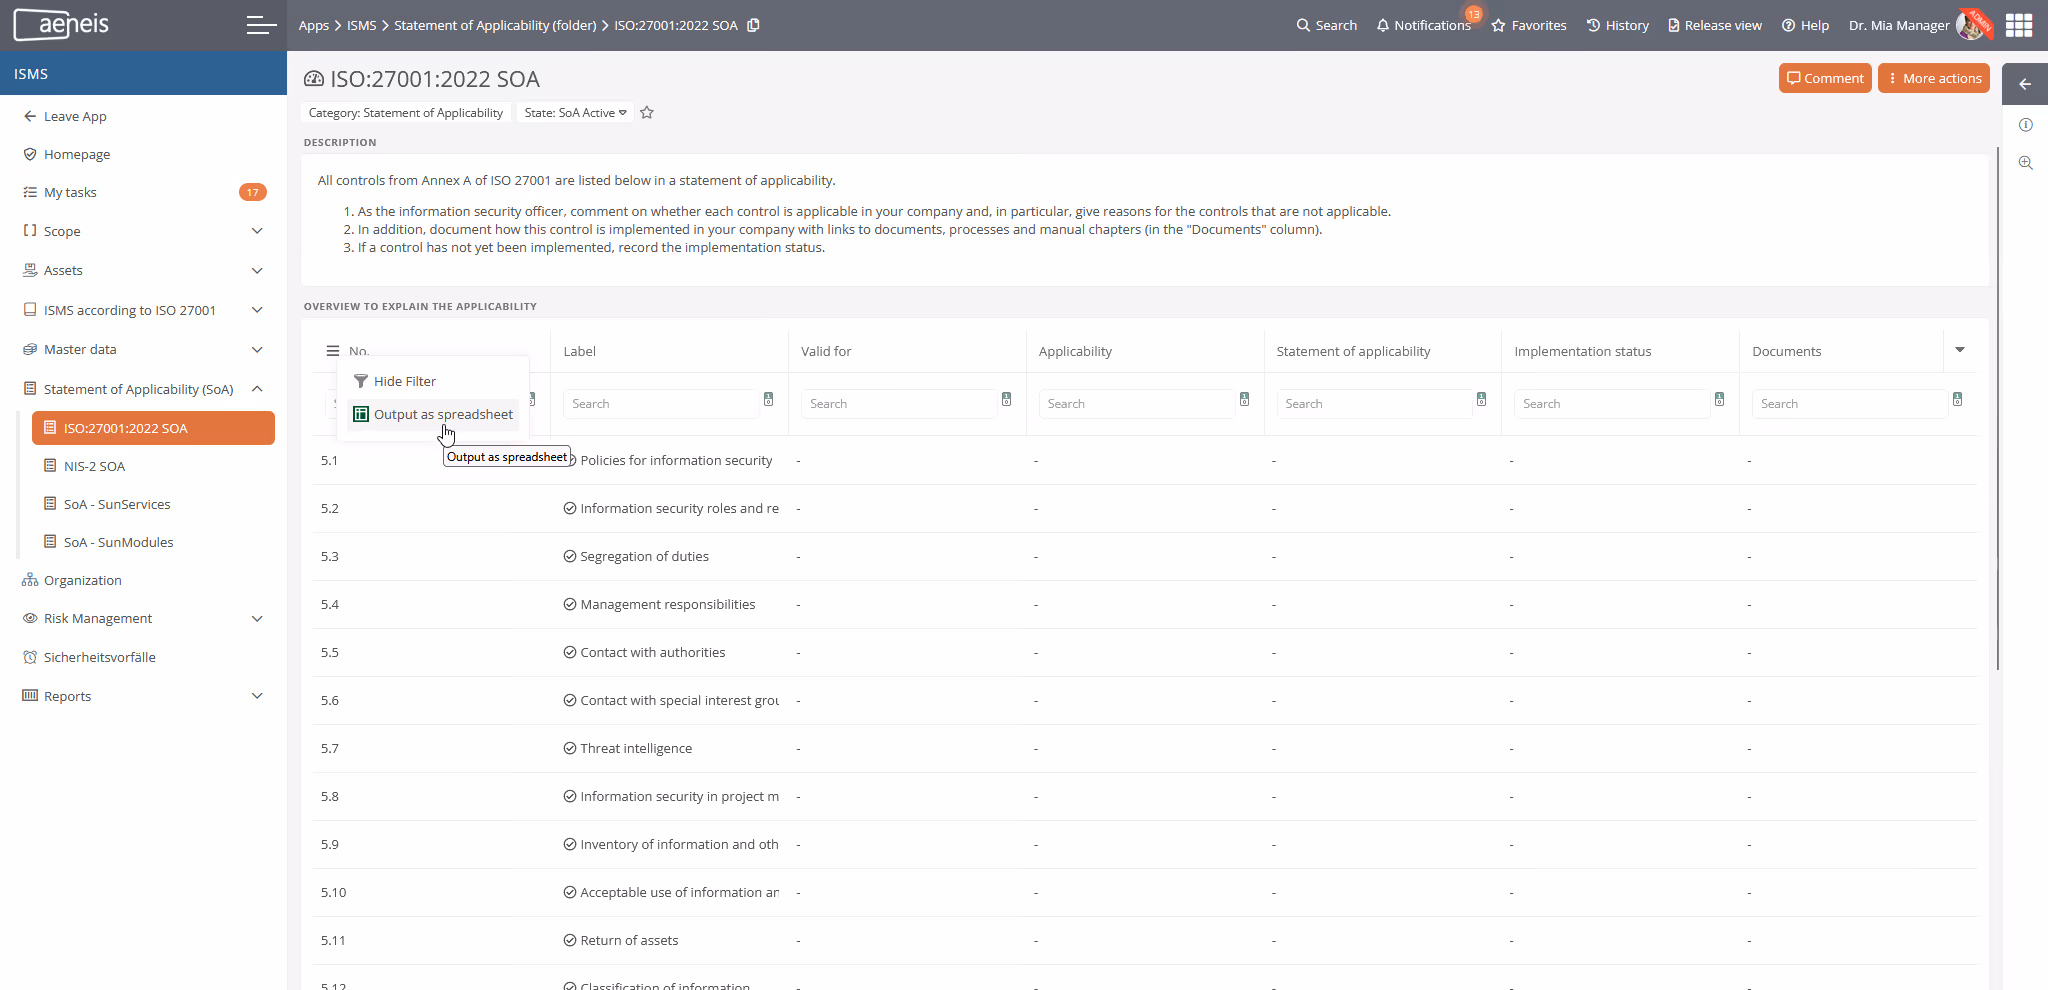2048x990 pixels.
Task: Go to ISMS breadcrumb
Action: point(362,25)
